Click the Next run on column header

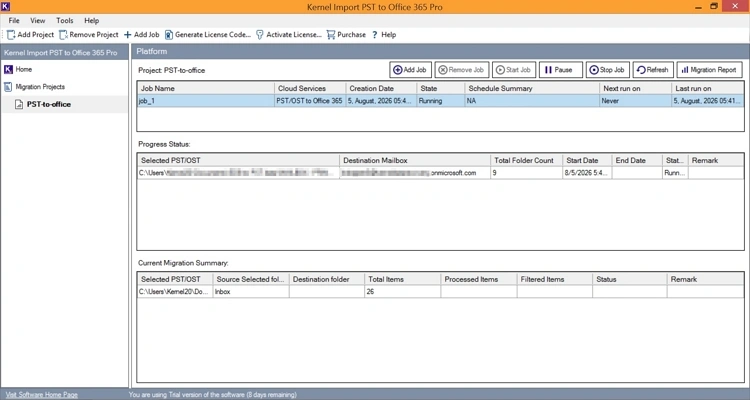635,89
